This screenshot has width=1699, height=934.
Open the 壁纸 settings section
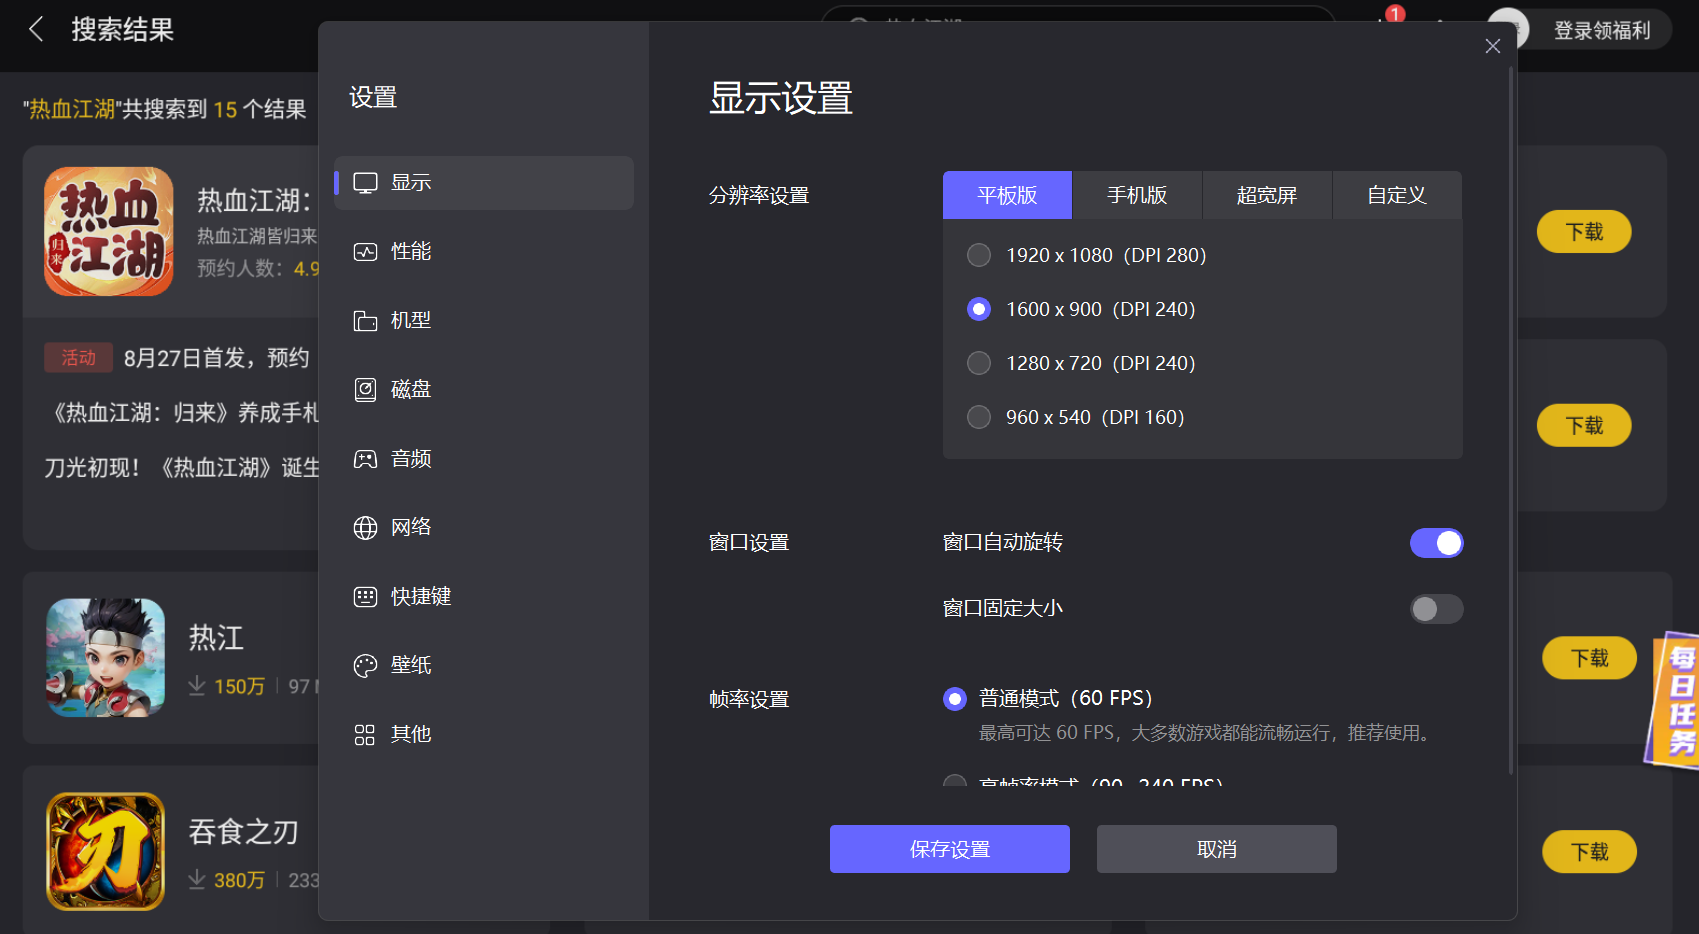click(484, 666)
